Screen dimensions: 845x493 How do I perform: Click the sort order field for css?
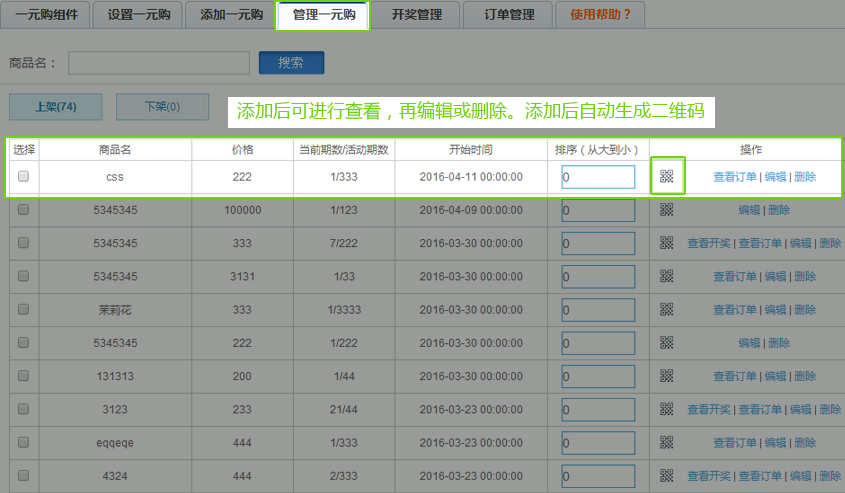pyautogui.click(x=598, y=177)
